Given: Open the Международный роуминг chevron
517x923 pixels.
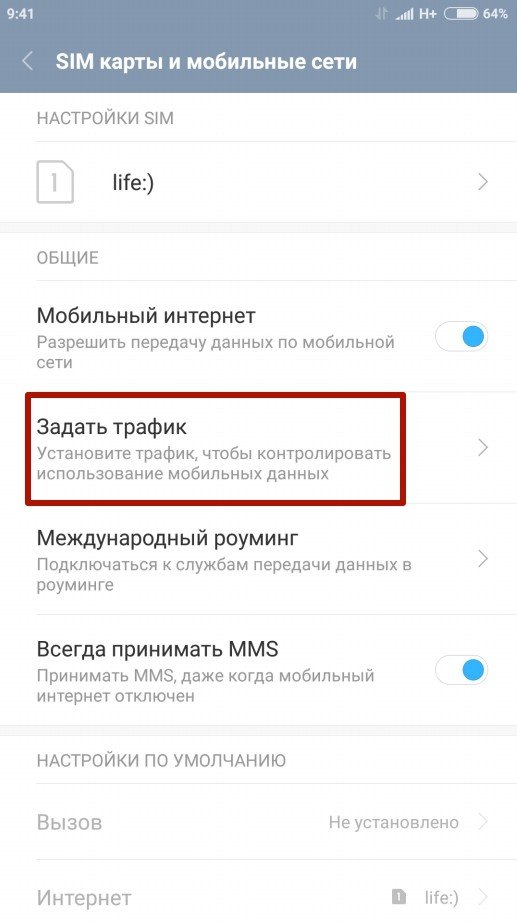Looking at the screenshot, I should (483, 559).
